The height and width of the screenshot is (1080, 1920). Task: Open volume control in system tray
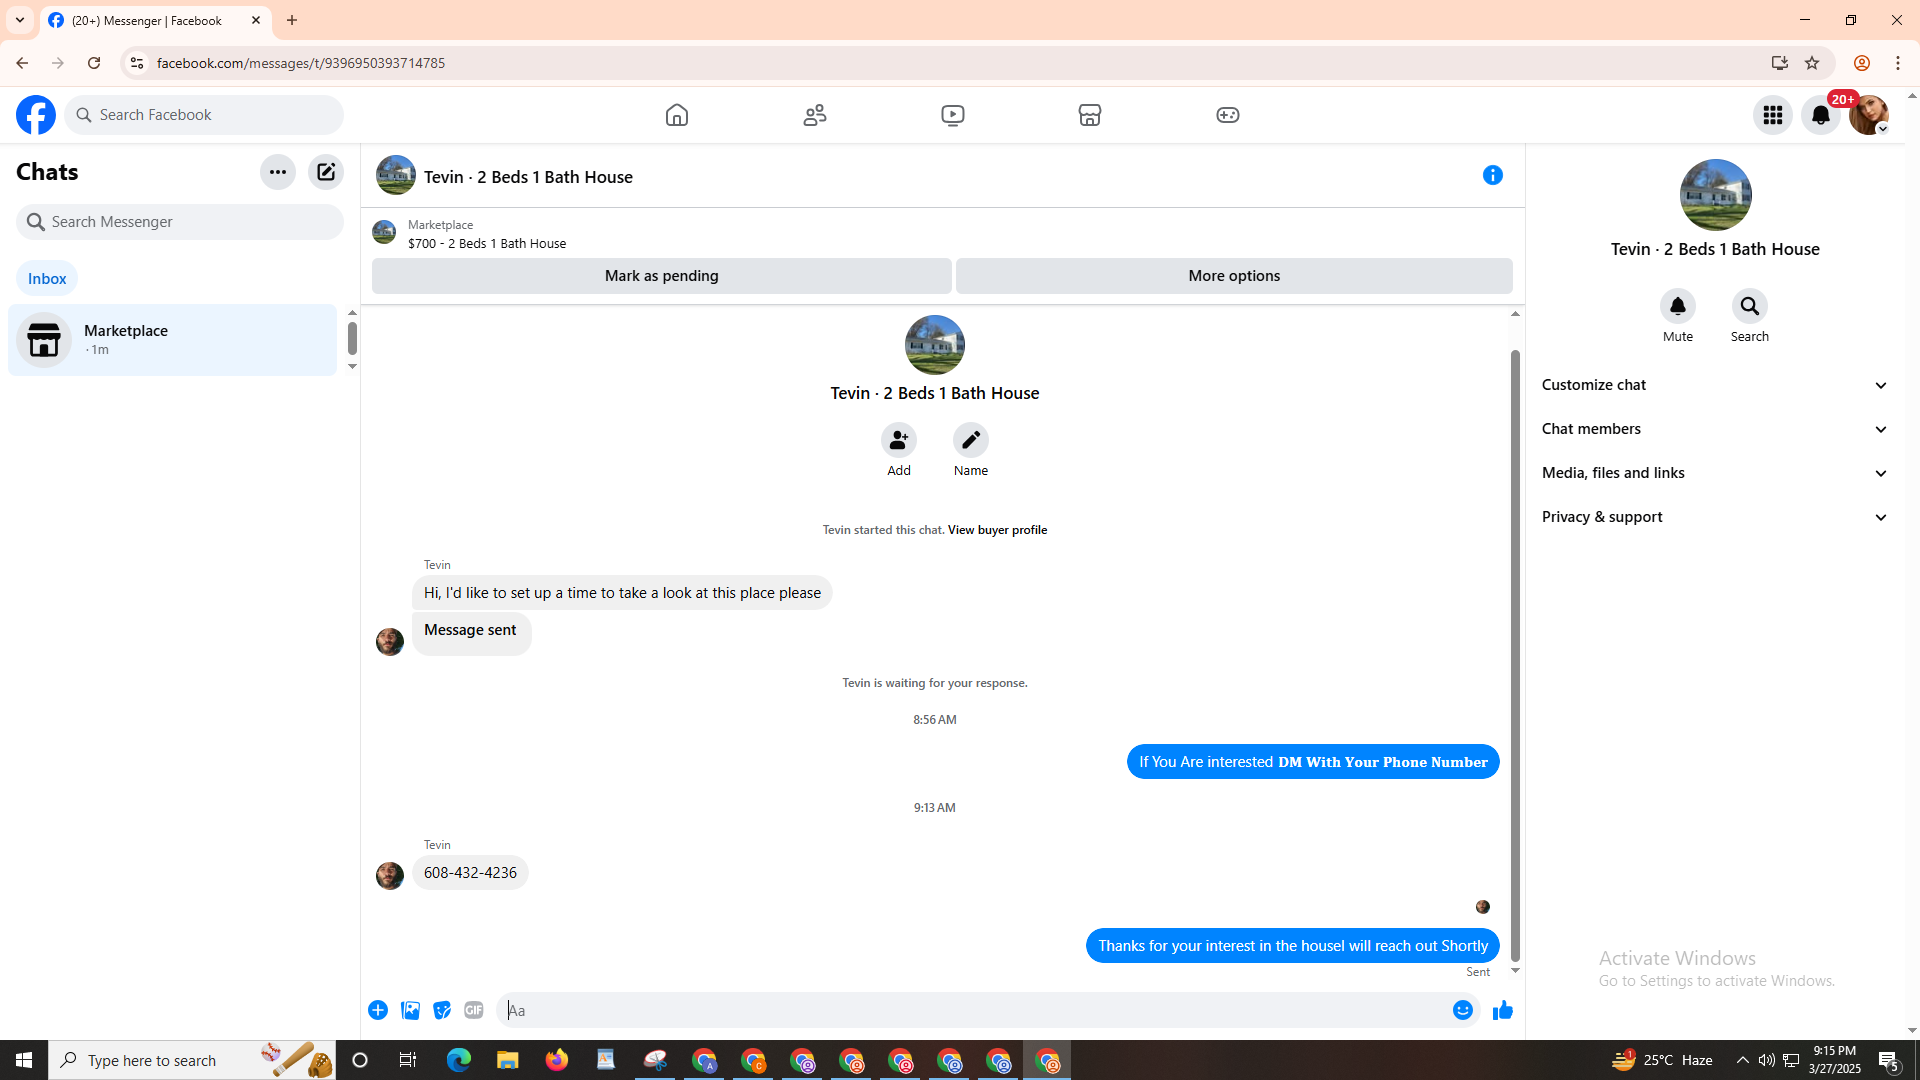coord(1767,1060)
